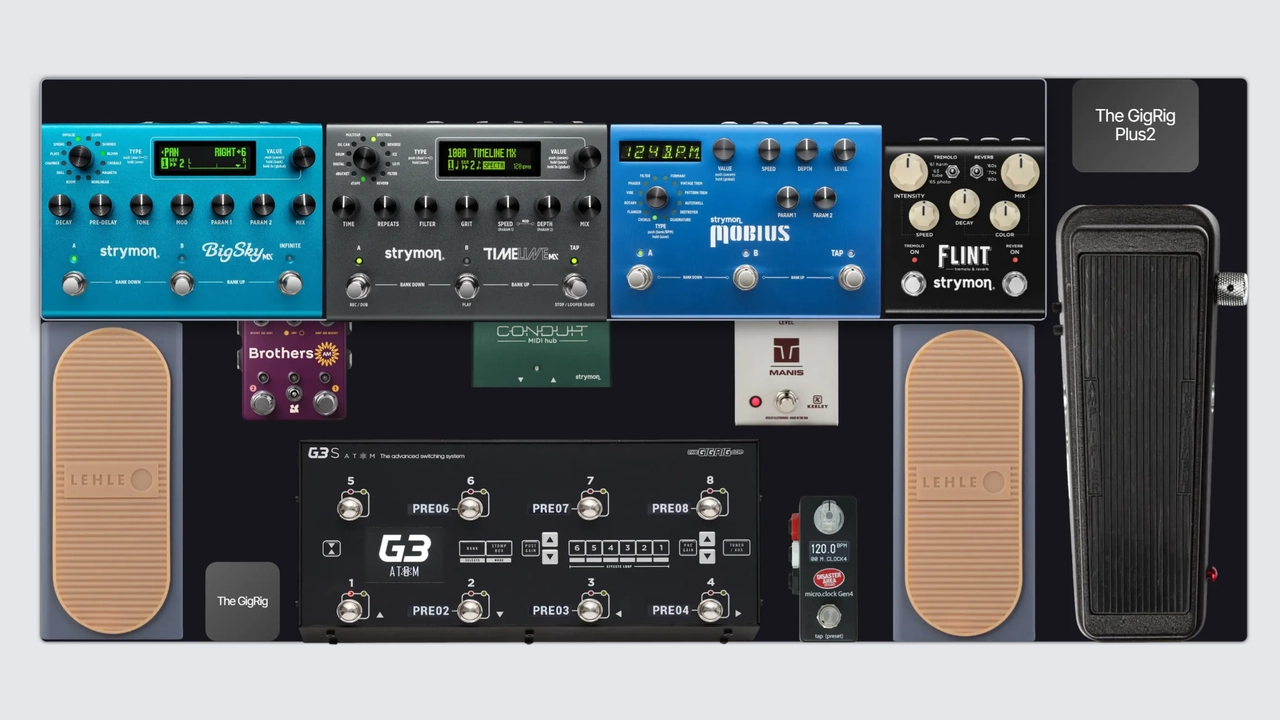Click the BigSky MX Mod knob

point(182,205)
